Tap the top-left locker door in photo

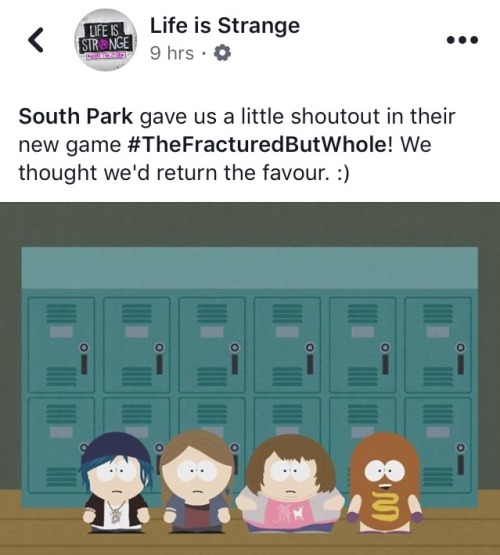(62, 345)
